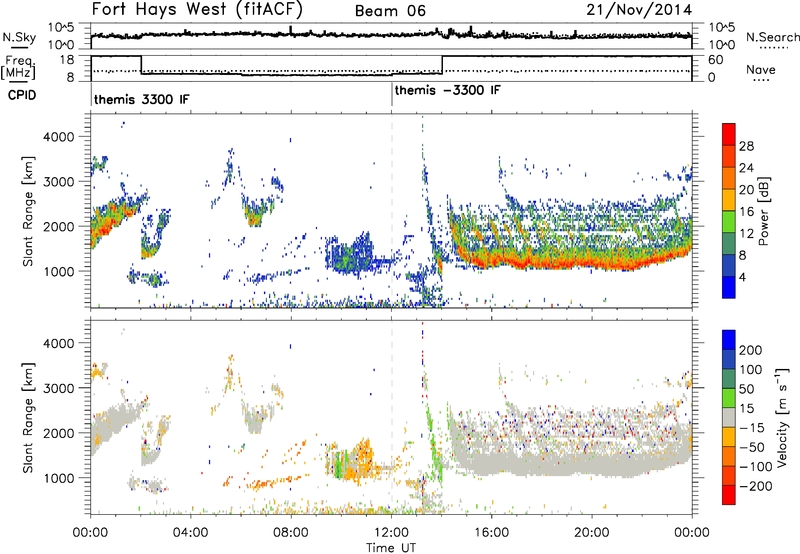The image size is (800, 554).
Task: Click the 'CPID' row label
Action: tap(22, 95)
